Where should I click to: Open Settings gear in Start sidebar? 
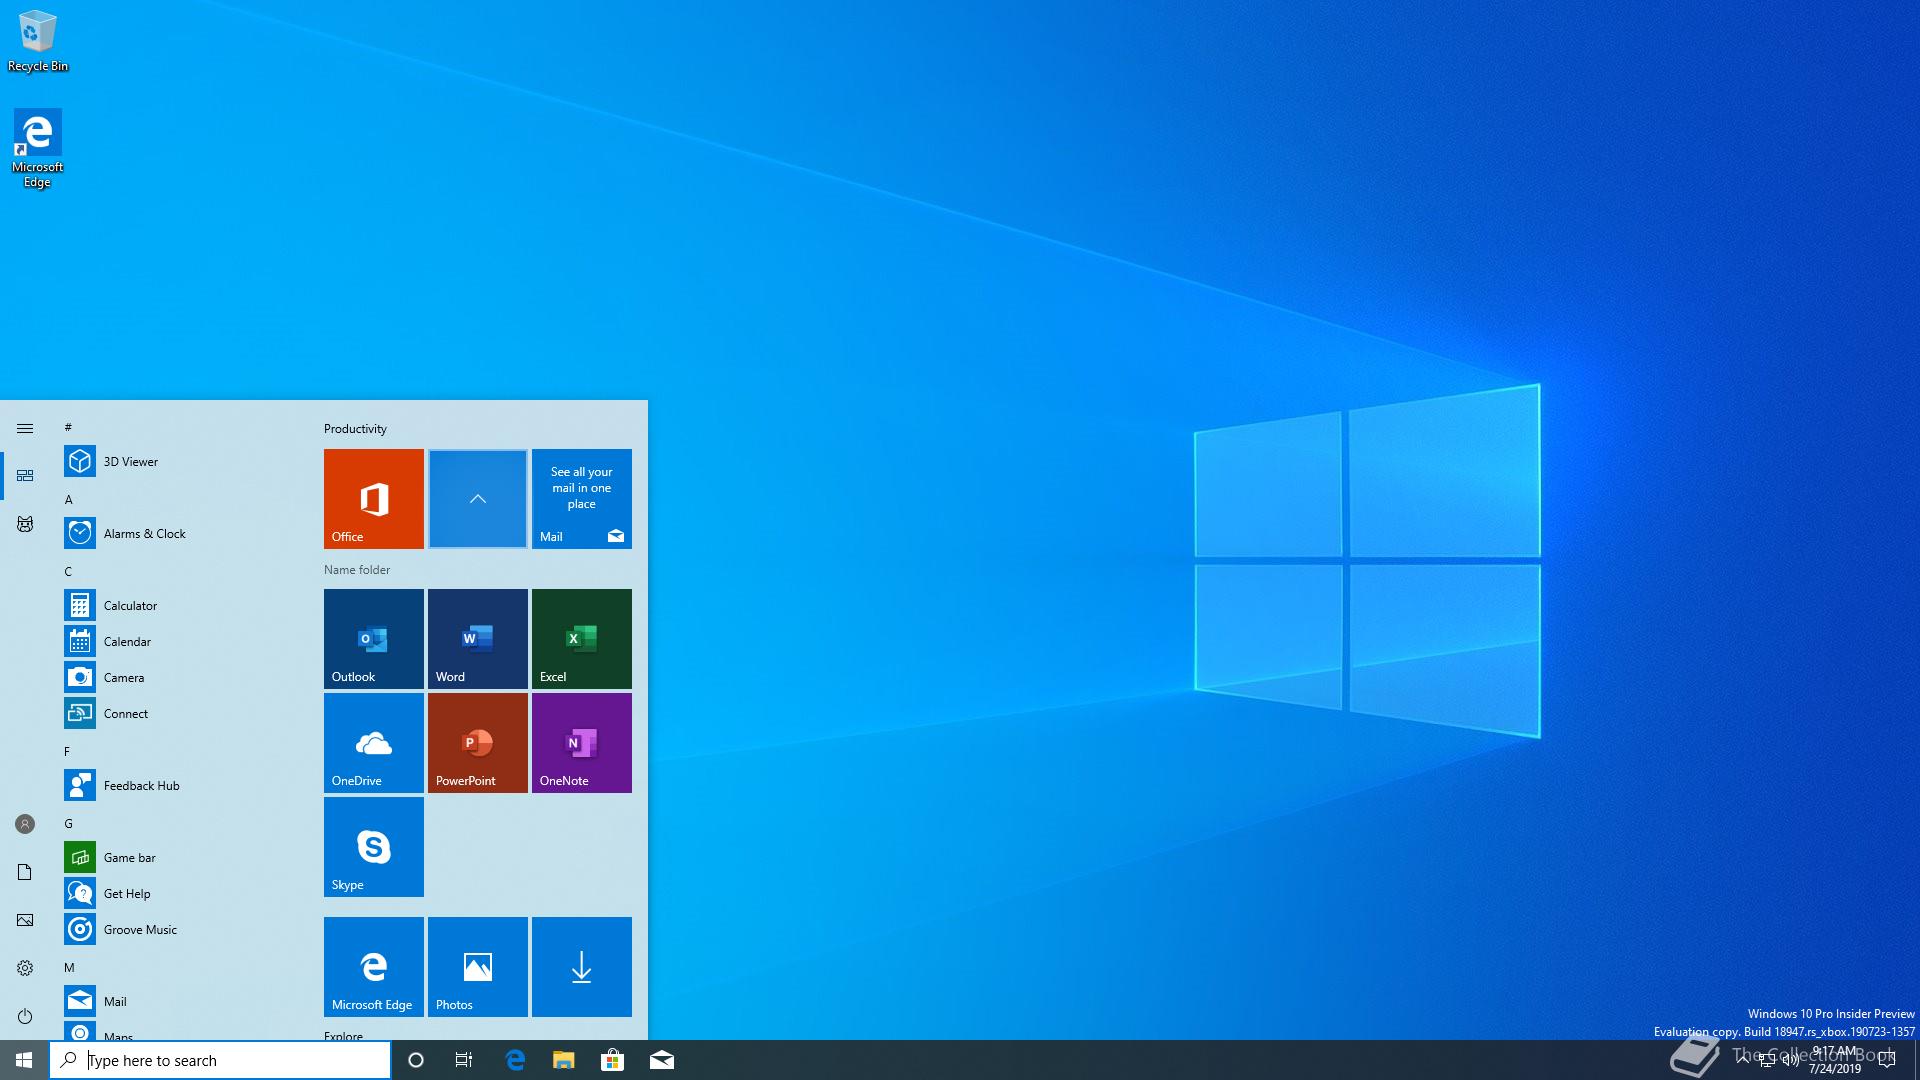click(x=25, y=968)
